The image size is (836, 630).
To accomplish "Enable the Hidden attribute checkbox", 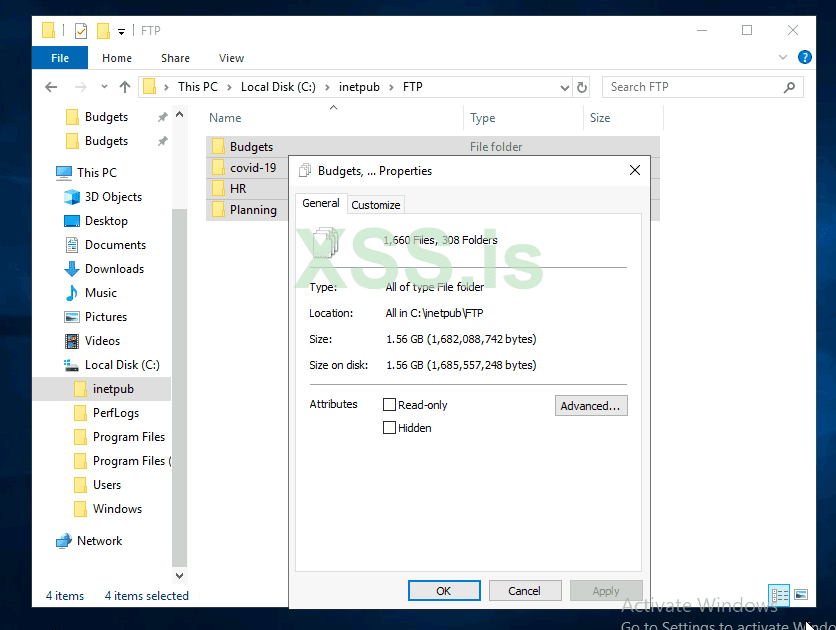I will [389, 427].
